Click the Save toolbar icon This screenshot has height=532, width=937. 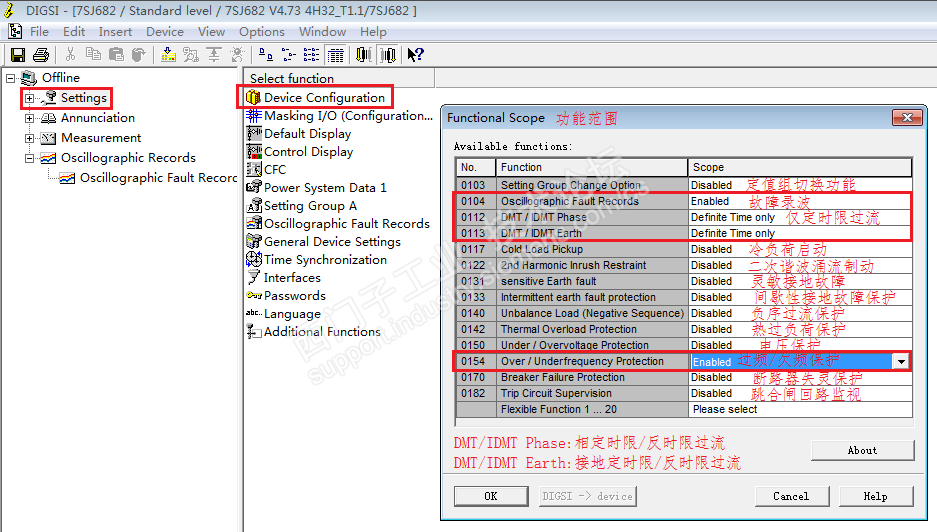coord(18,55)
